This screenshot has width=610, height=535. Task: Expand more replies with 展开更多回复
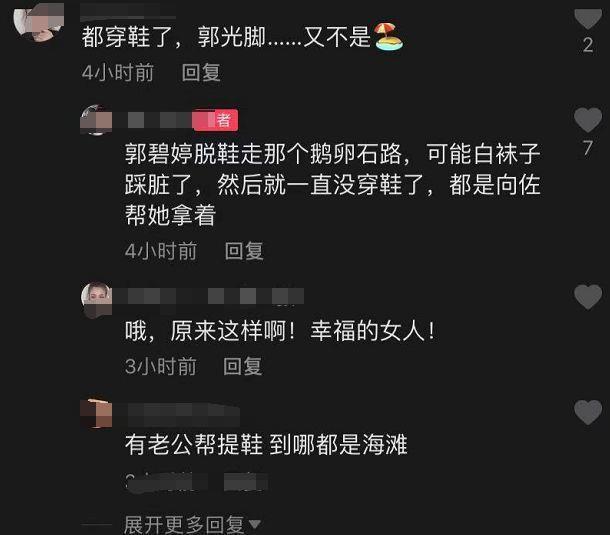(x=184, y=524)
